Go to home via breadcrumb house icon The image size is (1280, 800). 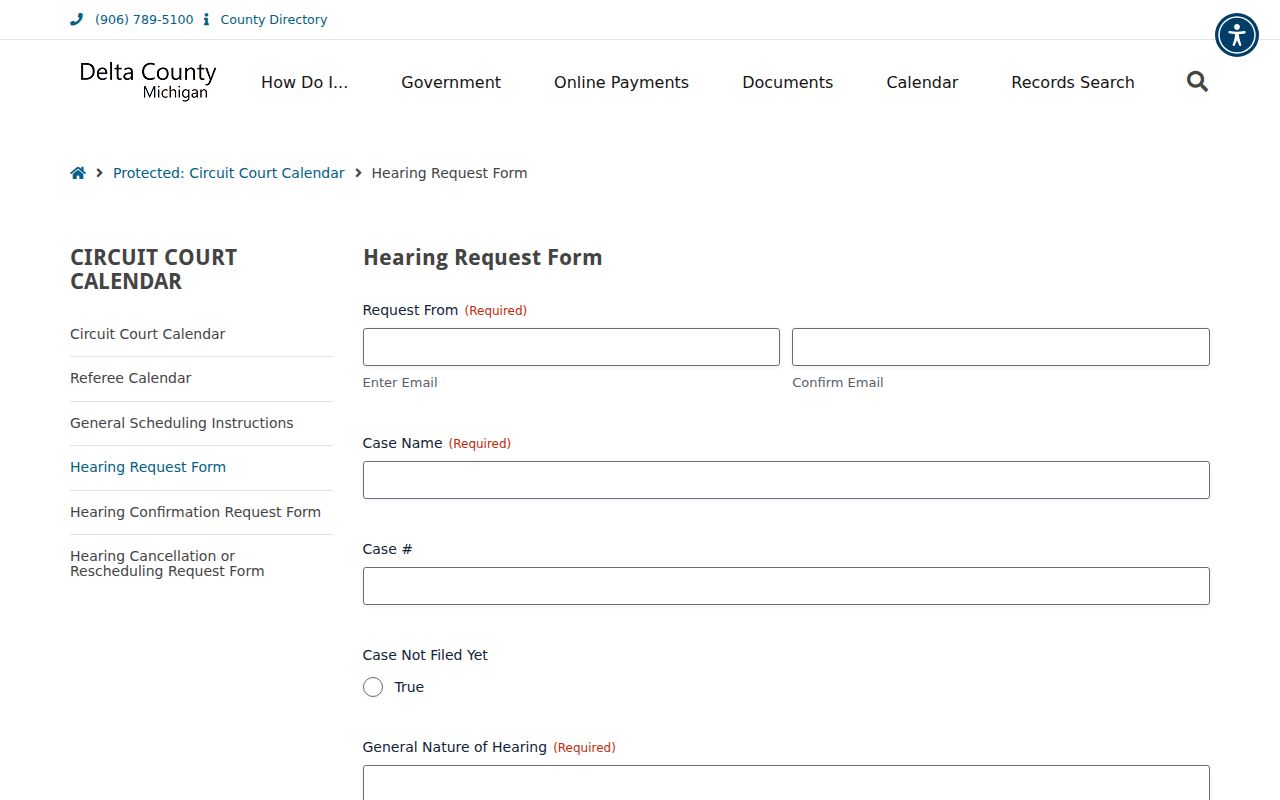pyautogui.click(x=78, y=173)
